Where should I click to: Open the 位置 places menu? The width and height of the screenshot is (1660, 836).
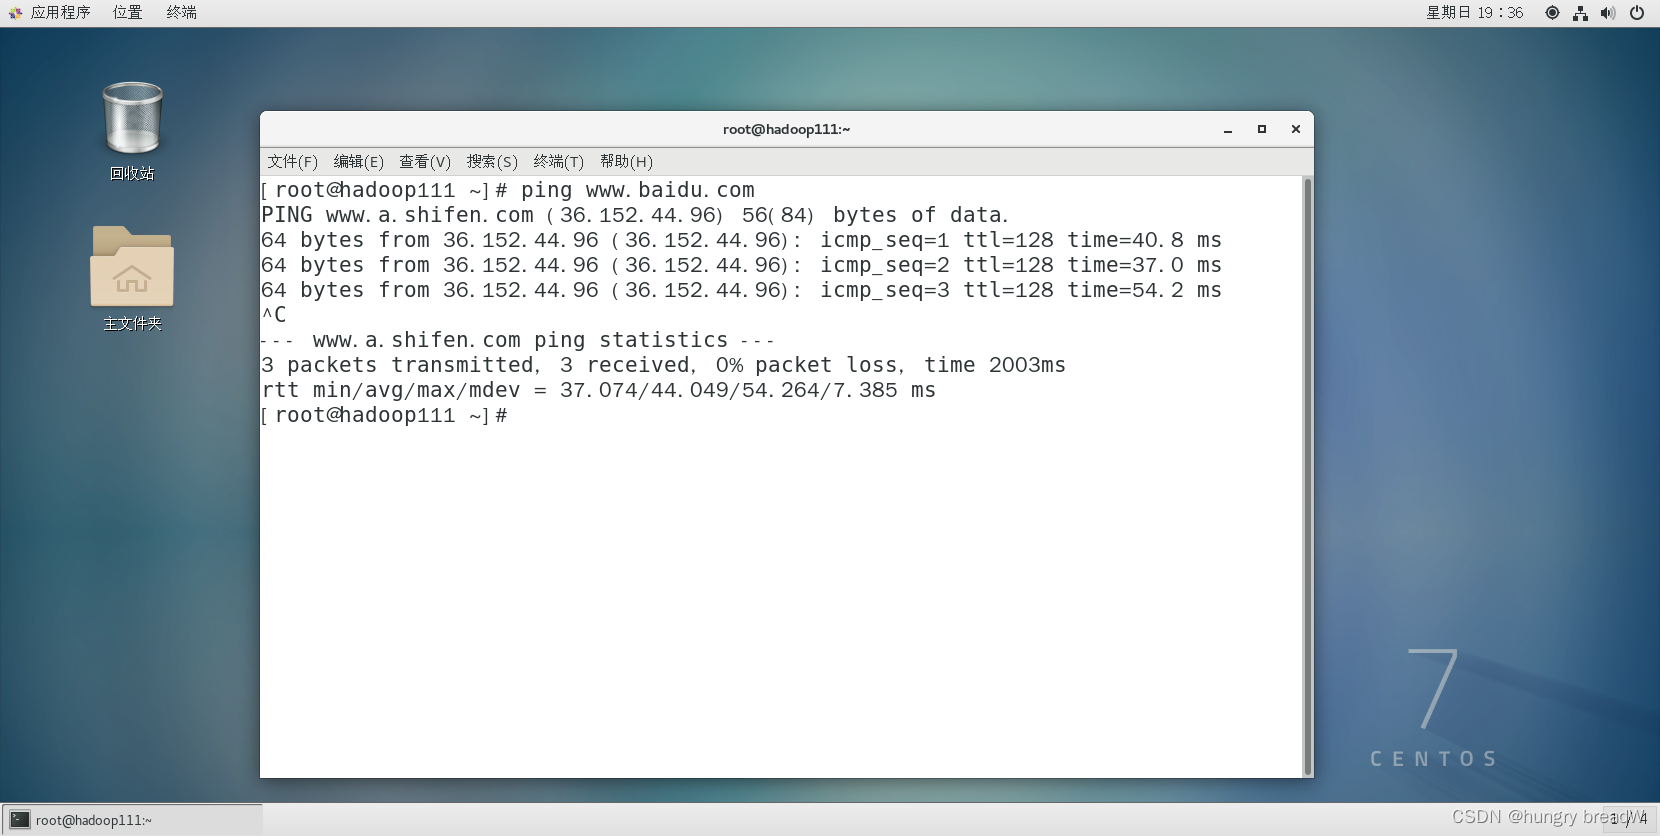tap(127, 13)
